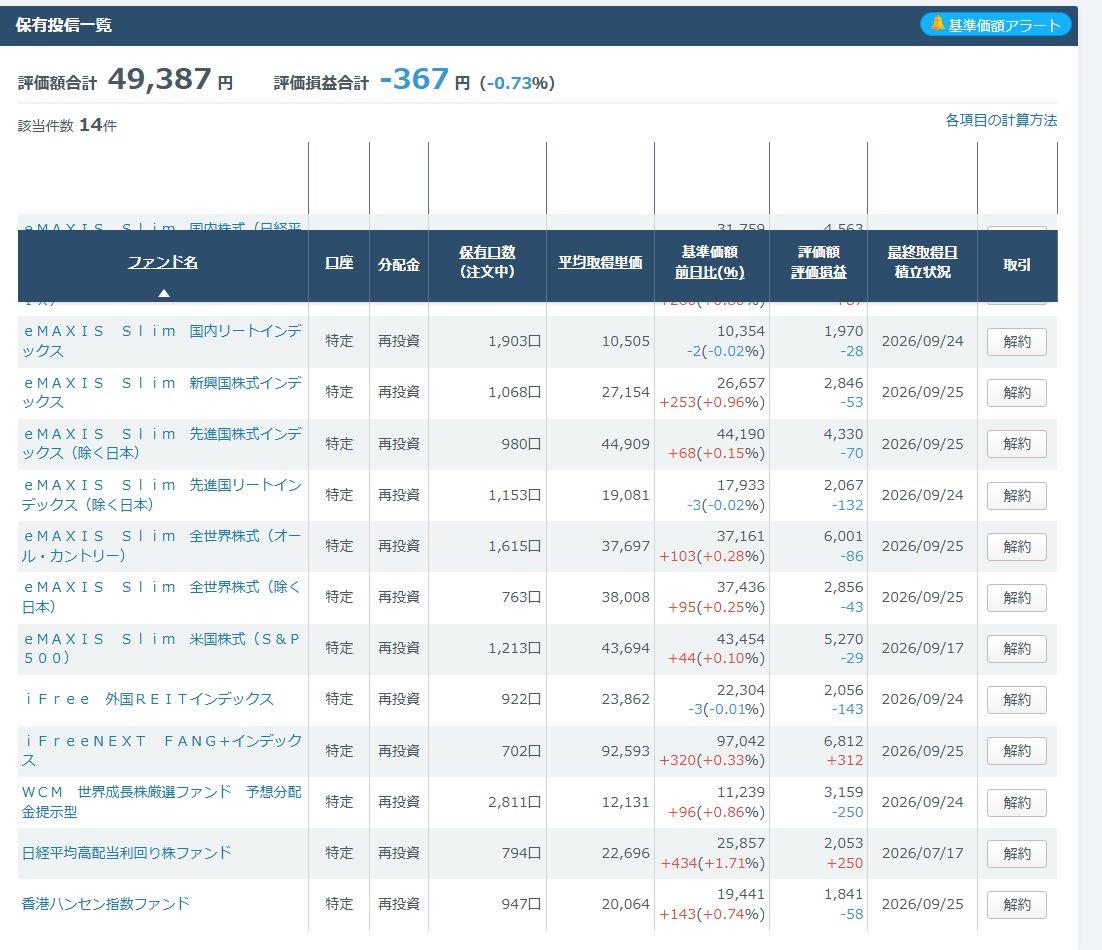1102x950 pixels.
Task: Select profit +250 in 日経平均高配当 row
Action: click(x=844, y=863)
